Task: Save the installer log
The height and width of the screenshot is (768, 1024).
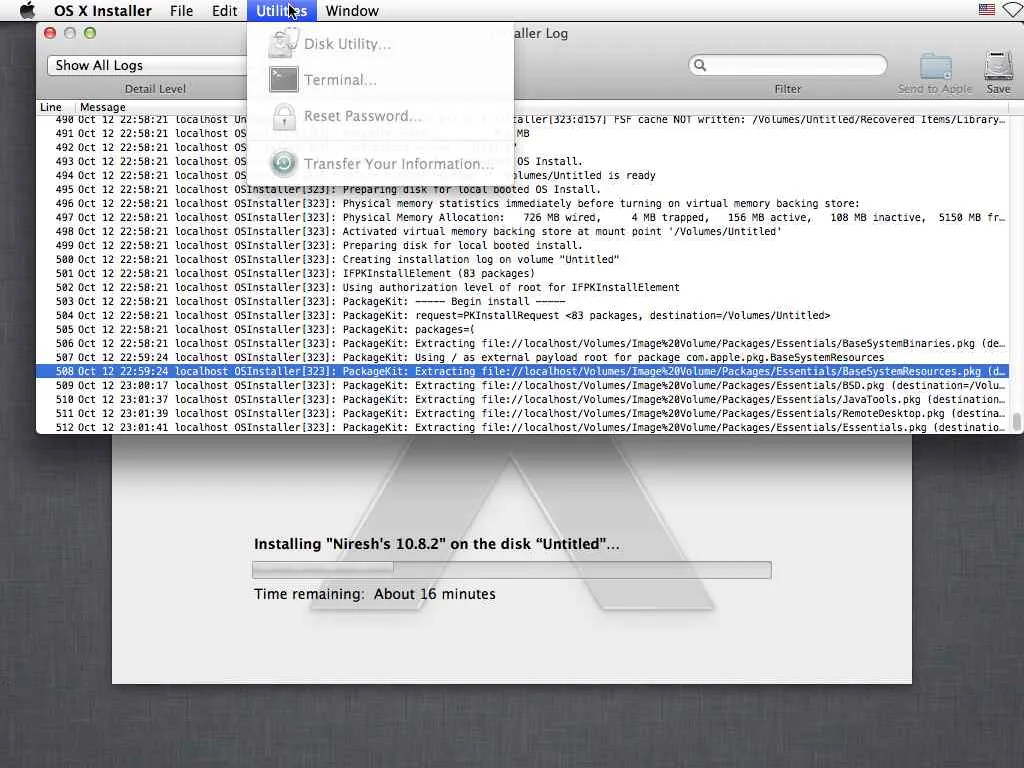Action: (x=998, y=72)
